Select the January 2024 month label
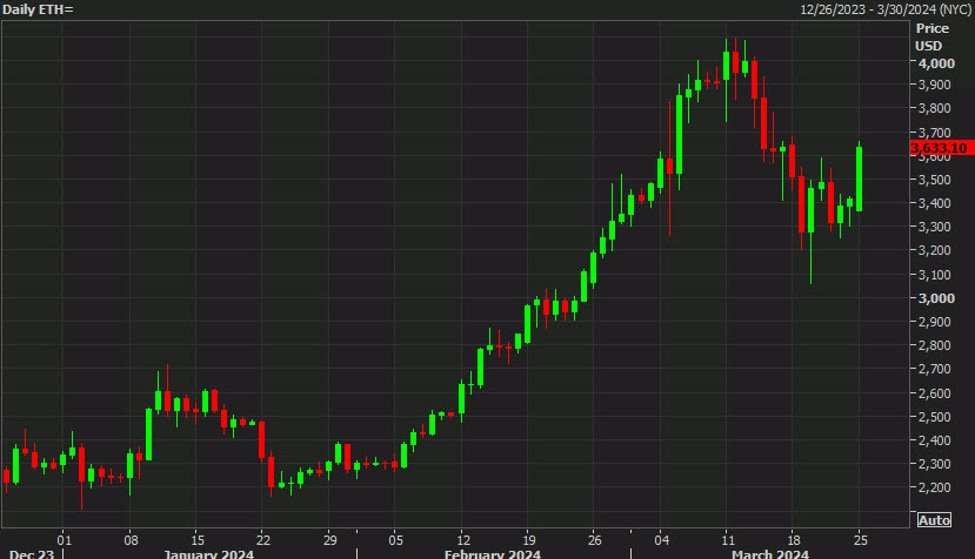975x559 pixels. point(209,553)
